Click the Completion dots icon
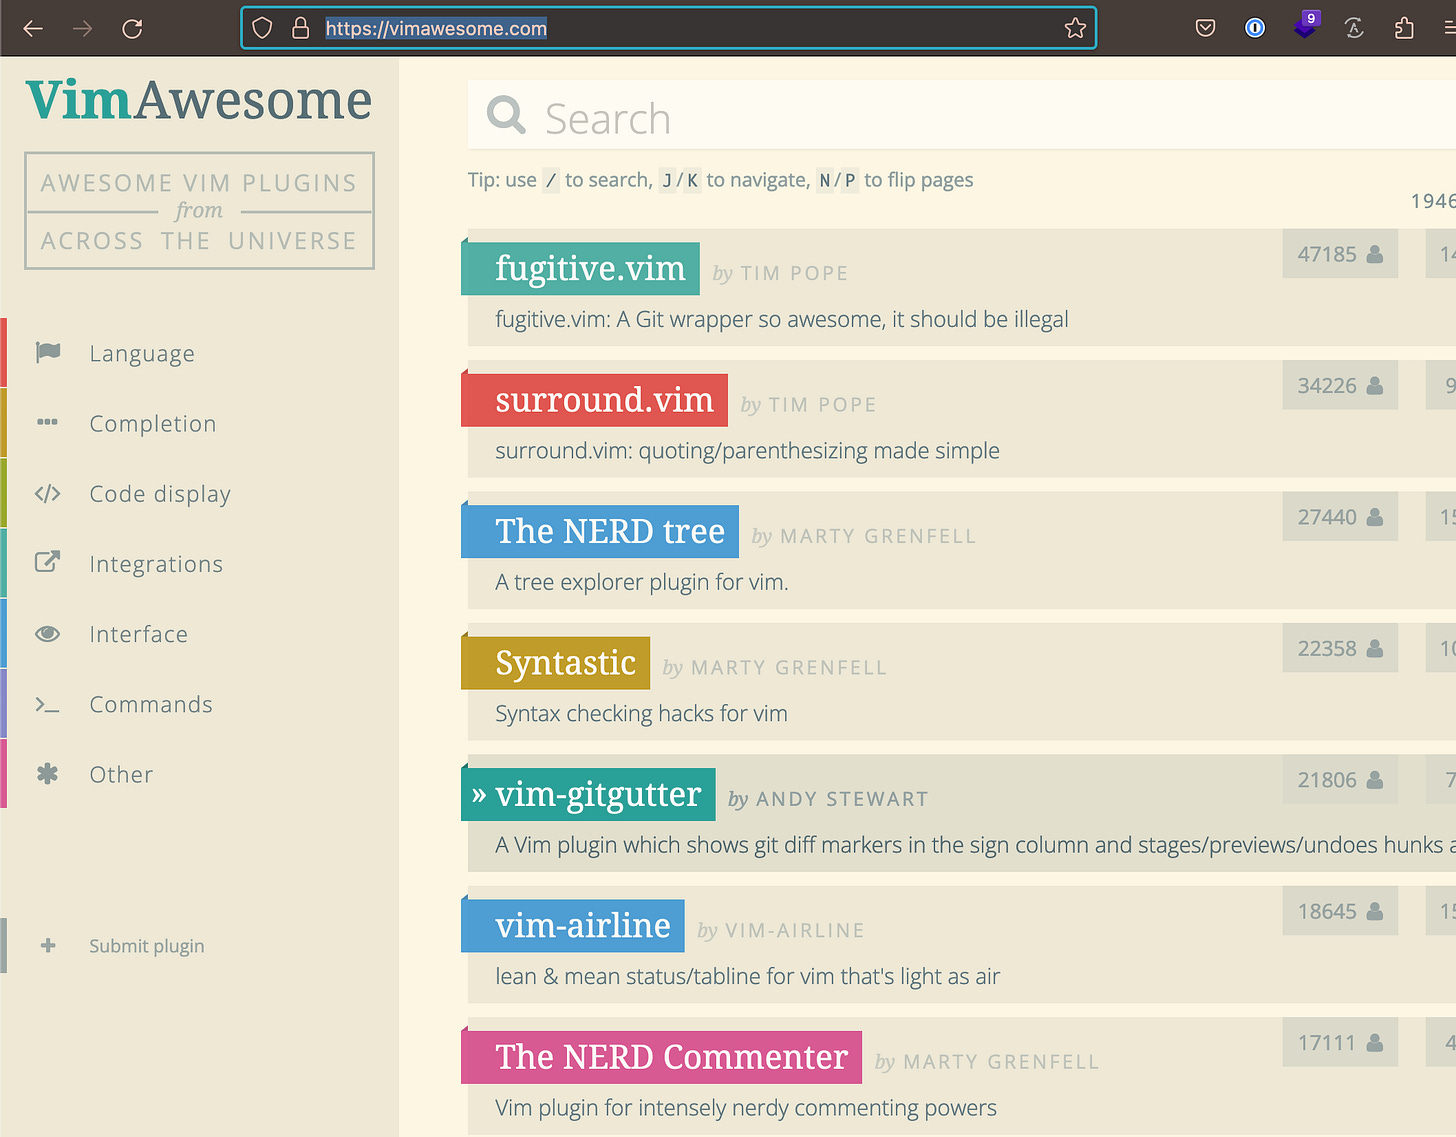Image resolution: width=1456 pixels, height=1137 pixels. (x=47, y=422)
